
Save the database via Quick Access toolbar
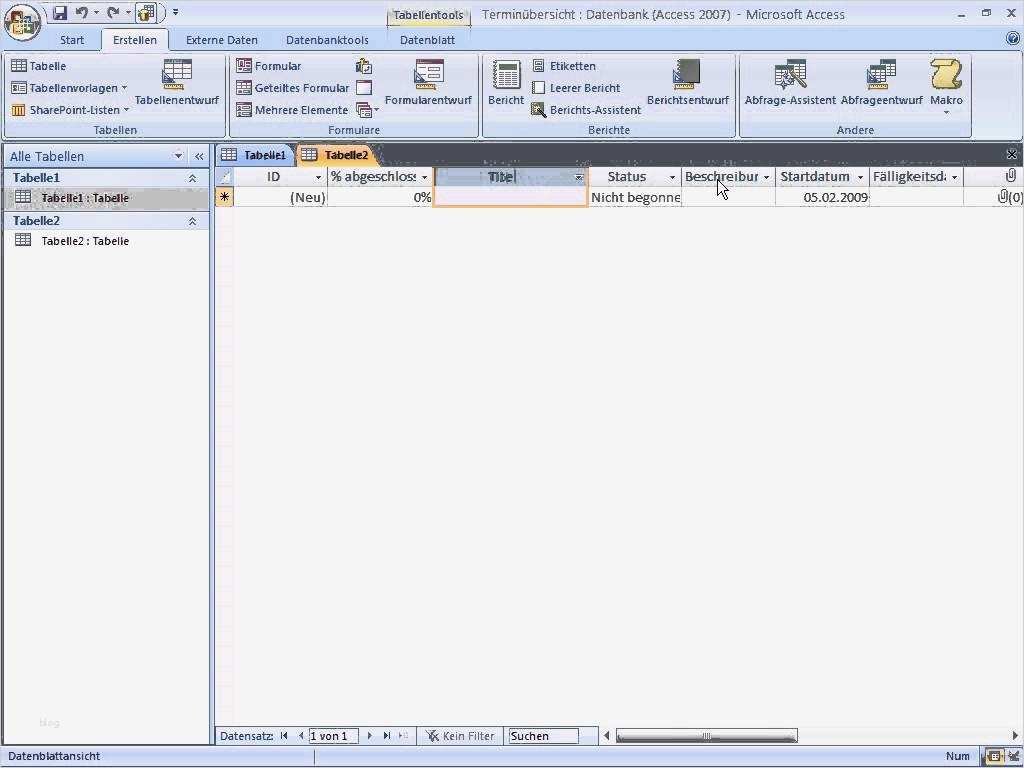point(58,10)
